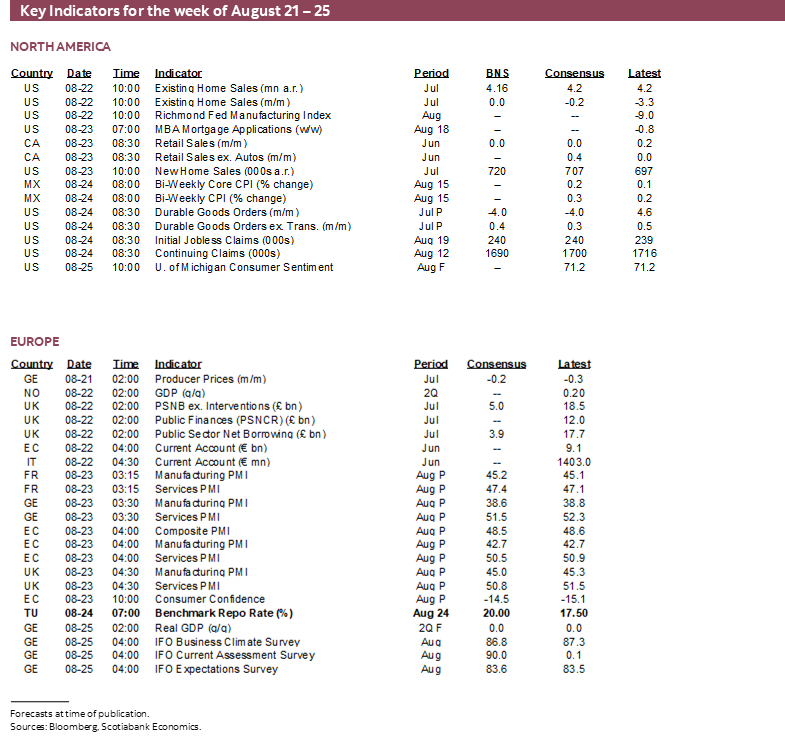Image resolution: width=785 pixels, height=738 pixels.
Task: Click the Continuing Claims (000s) indicator
Action: pyautogui.click(x=218, y=253)
